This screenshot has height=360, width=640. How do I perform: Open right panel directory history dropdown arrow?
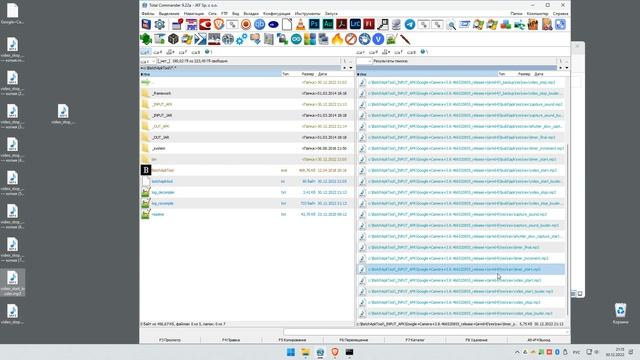tap(567, 68)
